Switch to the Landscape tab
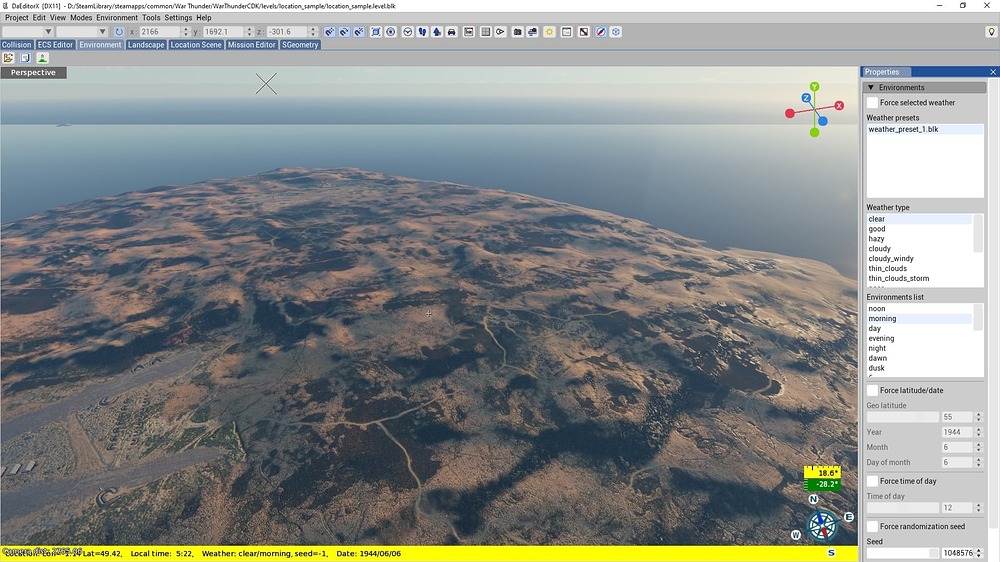The height and width of the screenshot is (562, 1000). 146,45
